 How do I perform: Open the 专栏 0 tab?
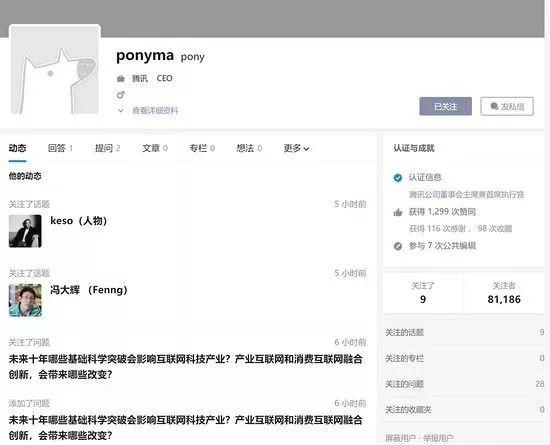pos(202,148)
